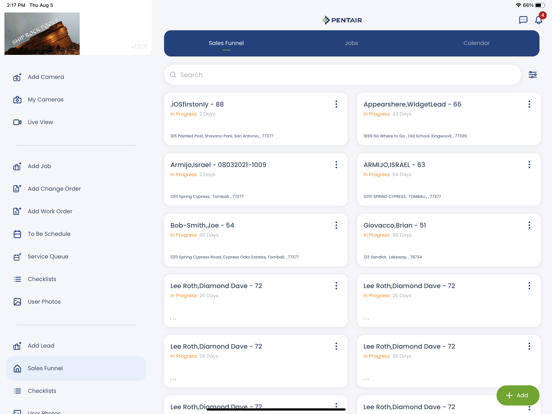Screen dimensions: 552x414
Task: Open Live View from the sidebar
Action: pos(33,122)
